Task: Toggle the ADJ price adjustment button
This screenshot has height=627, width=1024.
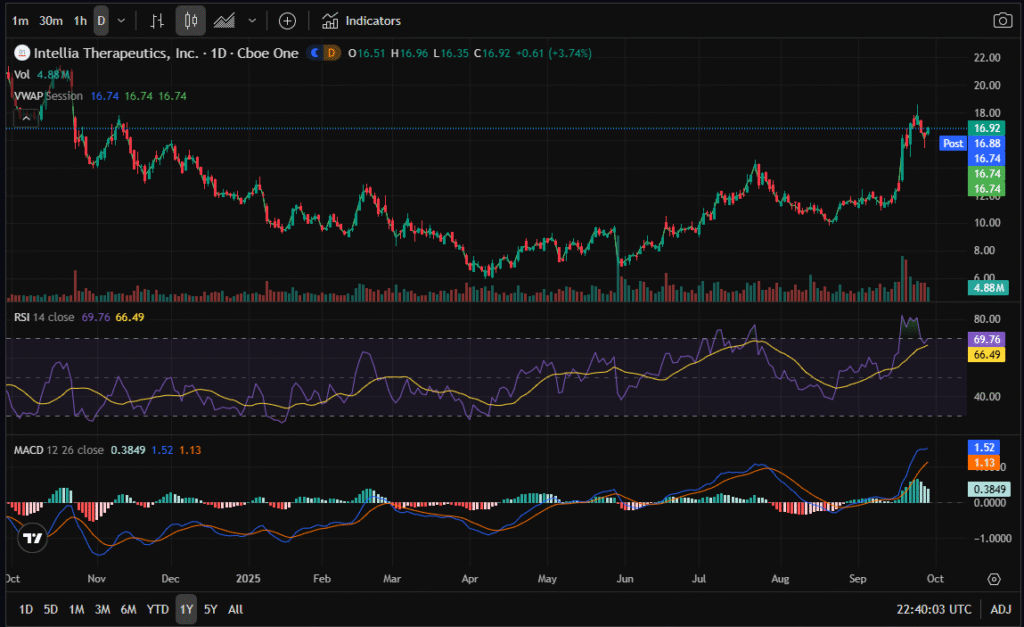Action: 1000,609
